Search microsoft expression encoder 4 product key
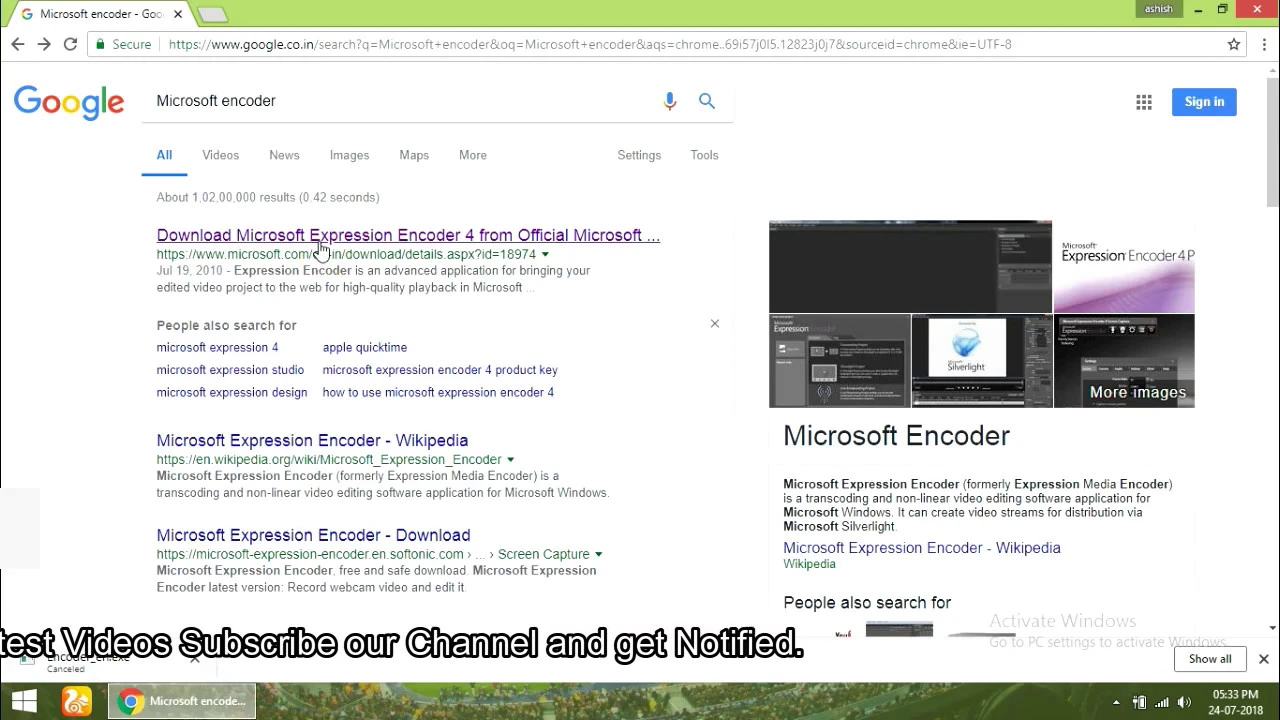The image size is (1280, 720). click(440, 370)
